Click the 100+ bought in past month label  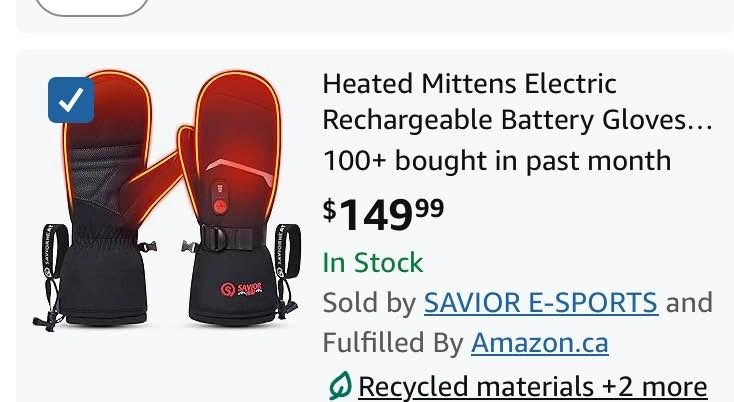pos(497,161)
